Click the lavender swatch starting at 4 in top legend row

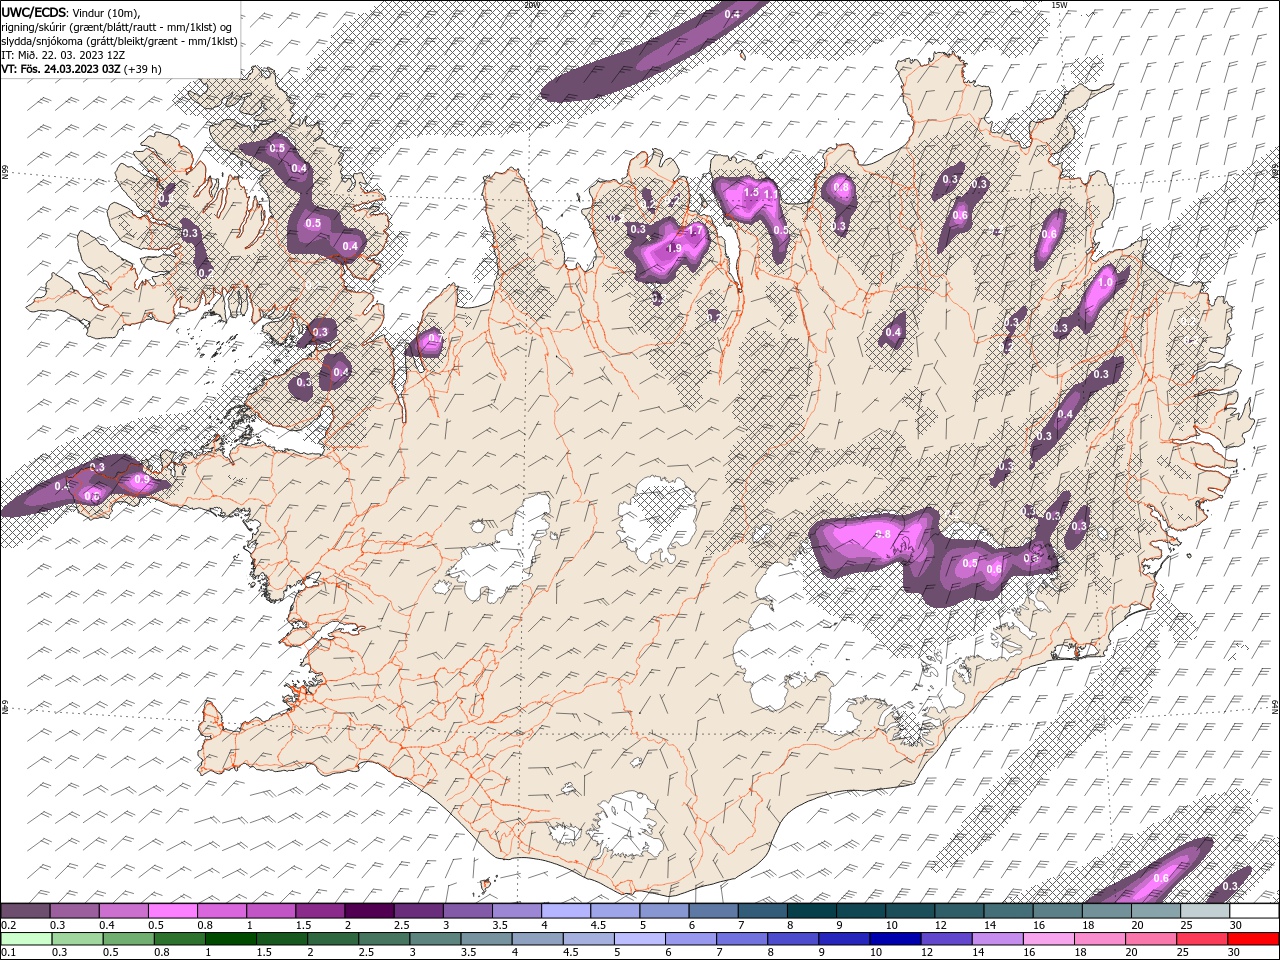tap(566, 911)
